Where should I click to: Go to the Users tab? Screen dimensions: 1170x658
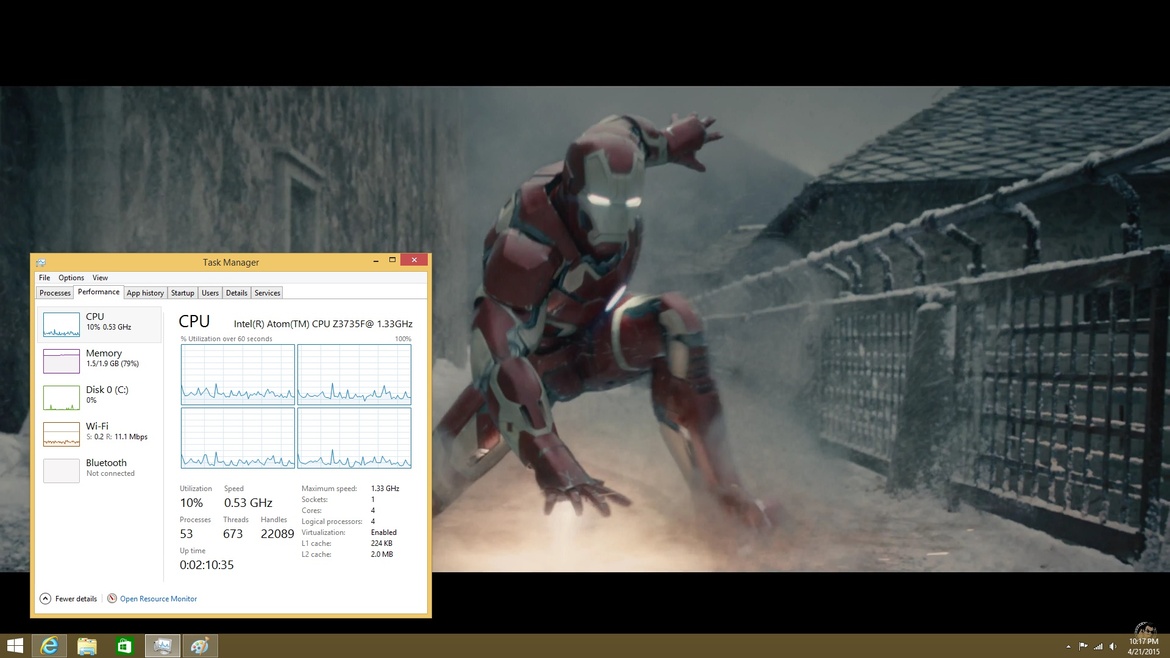210,293
